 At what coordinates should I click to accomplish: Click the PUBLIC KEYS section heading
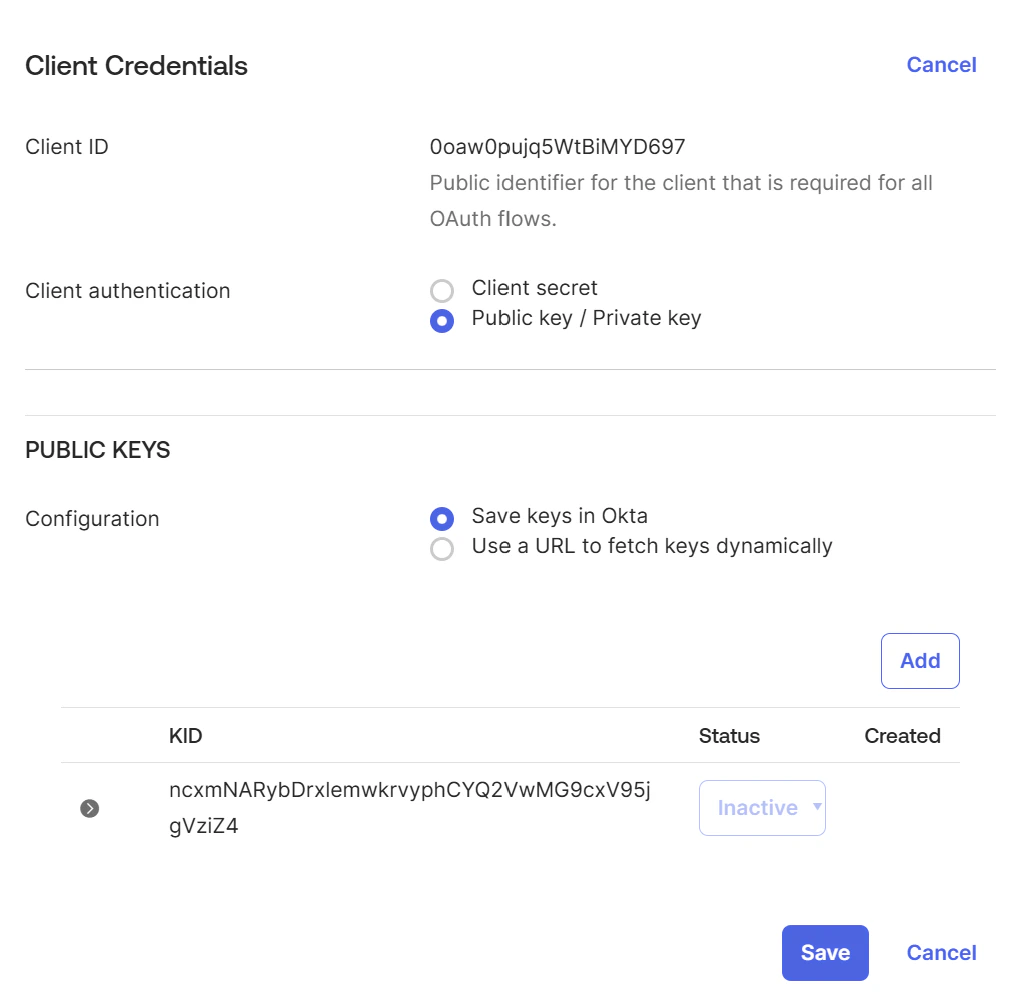tap(97, 450)
